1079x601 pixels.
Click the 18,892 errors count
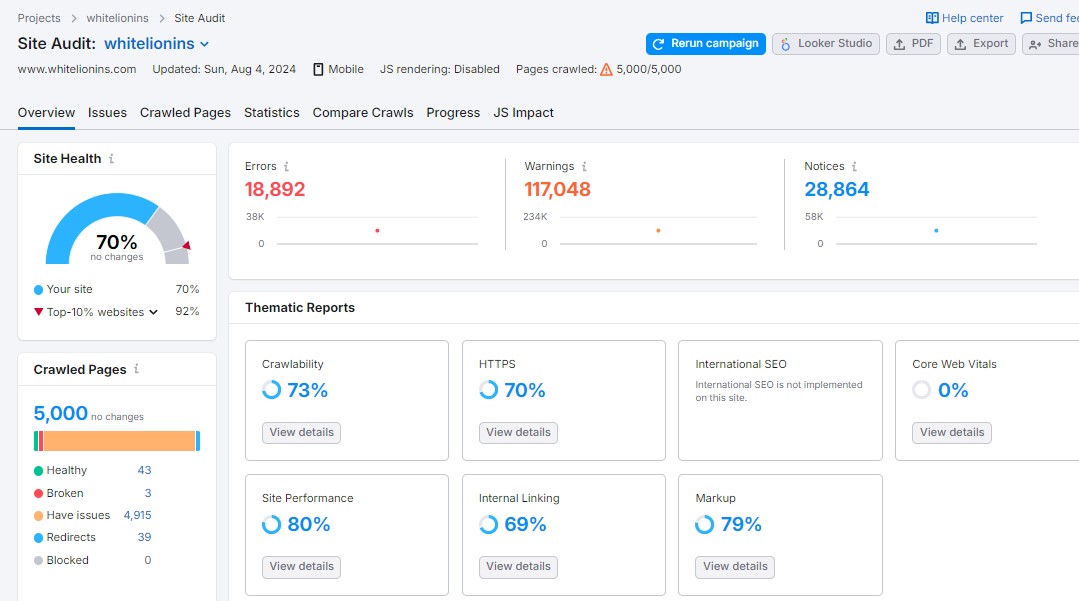pyautogui.click(x=275, y=189)
